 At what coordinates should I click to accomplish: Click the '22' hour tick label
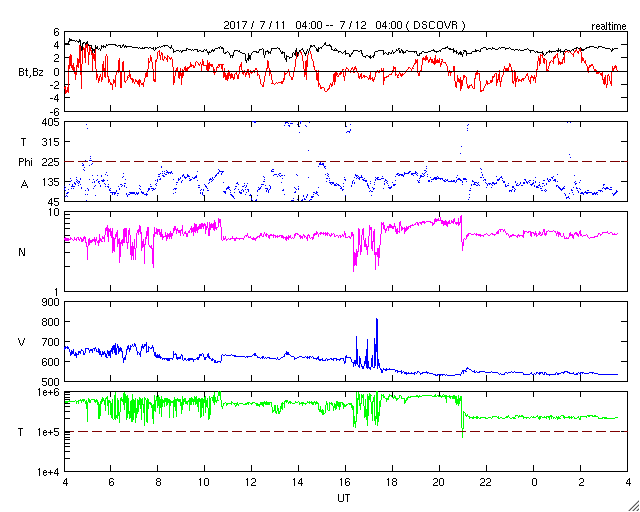(x=487, y=482)
